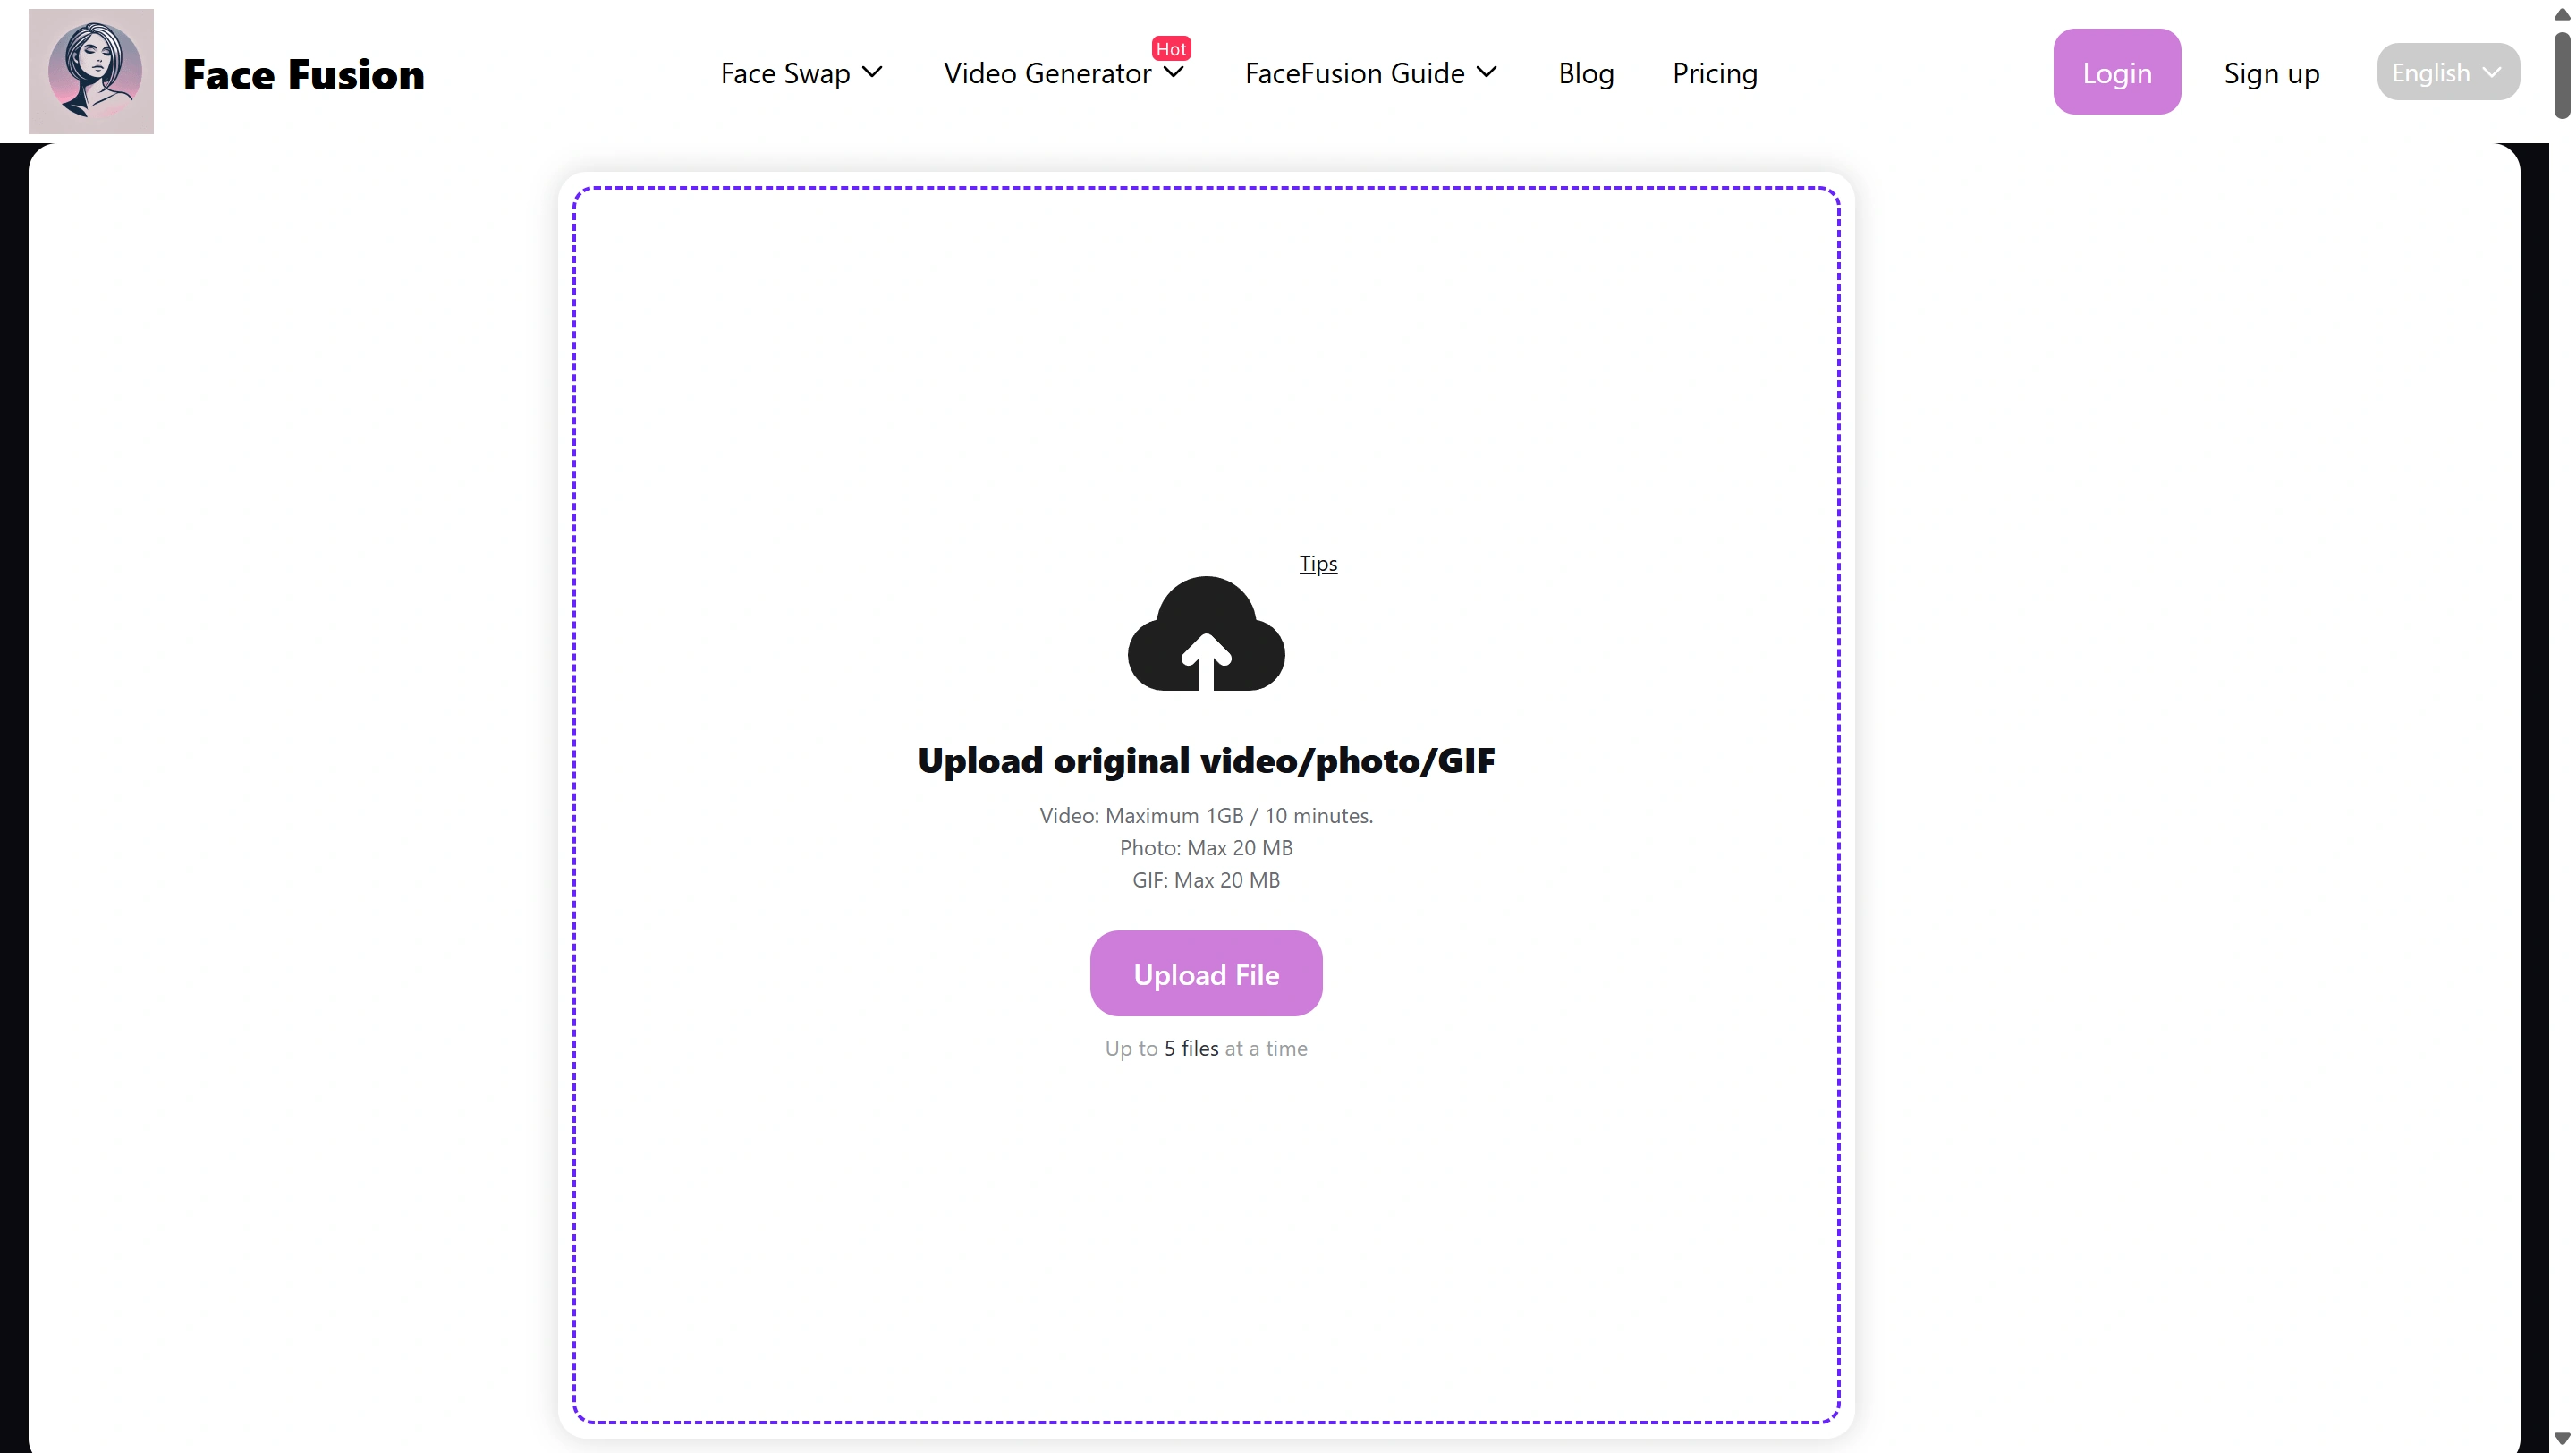The width and height of the screenshot is (2576, 1453).
Task: Click the Face Fusion brand title
Action: click(x=304, y=75)
